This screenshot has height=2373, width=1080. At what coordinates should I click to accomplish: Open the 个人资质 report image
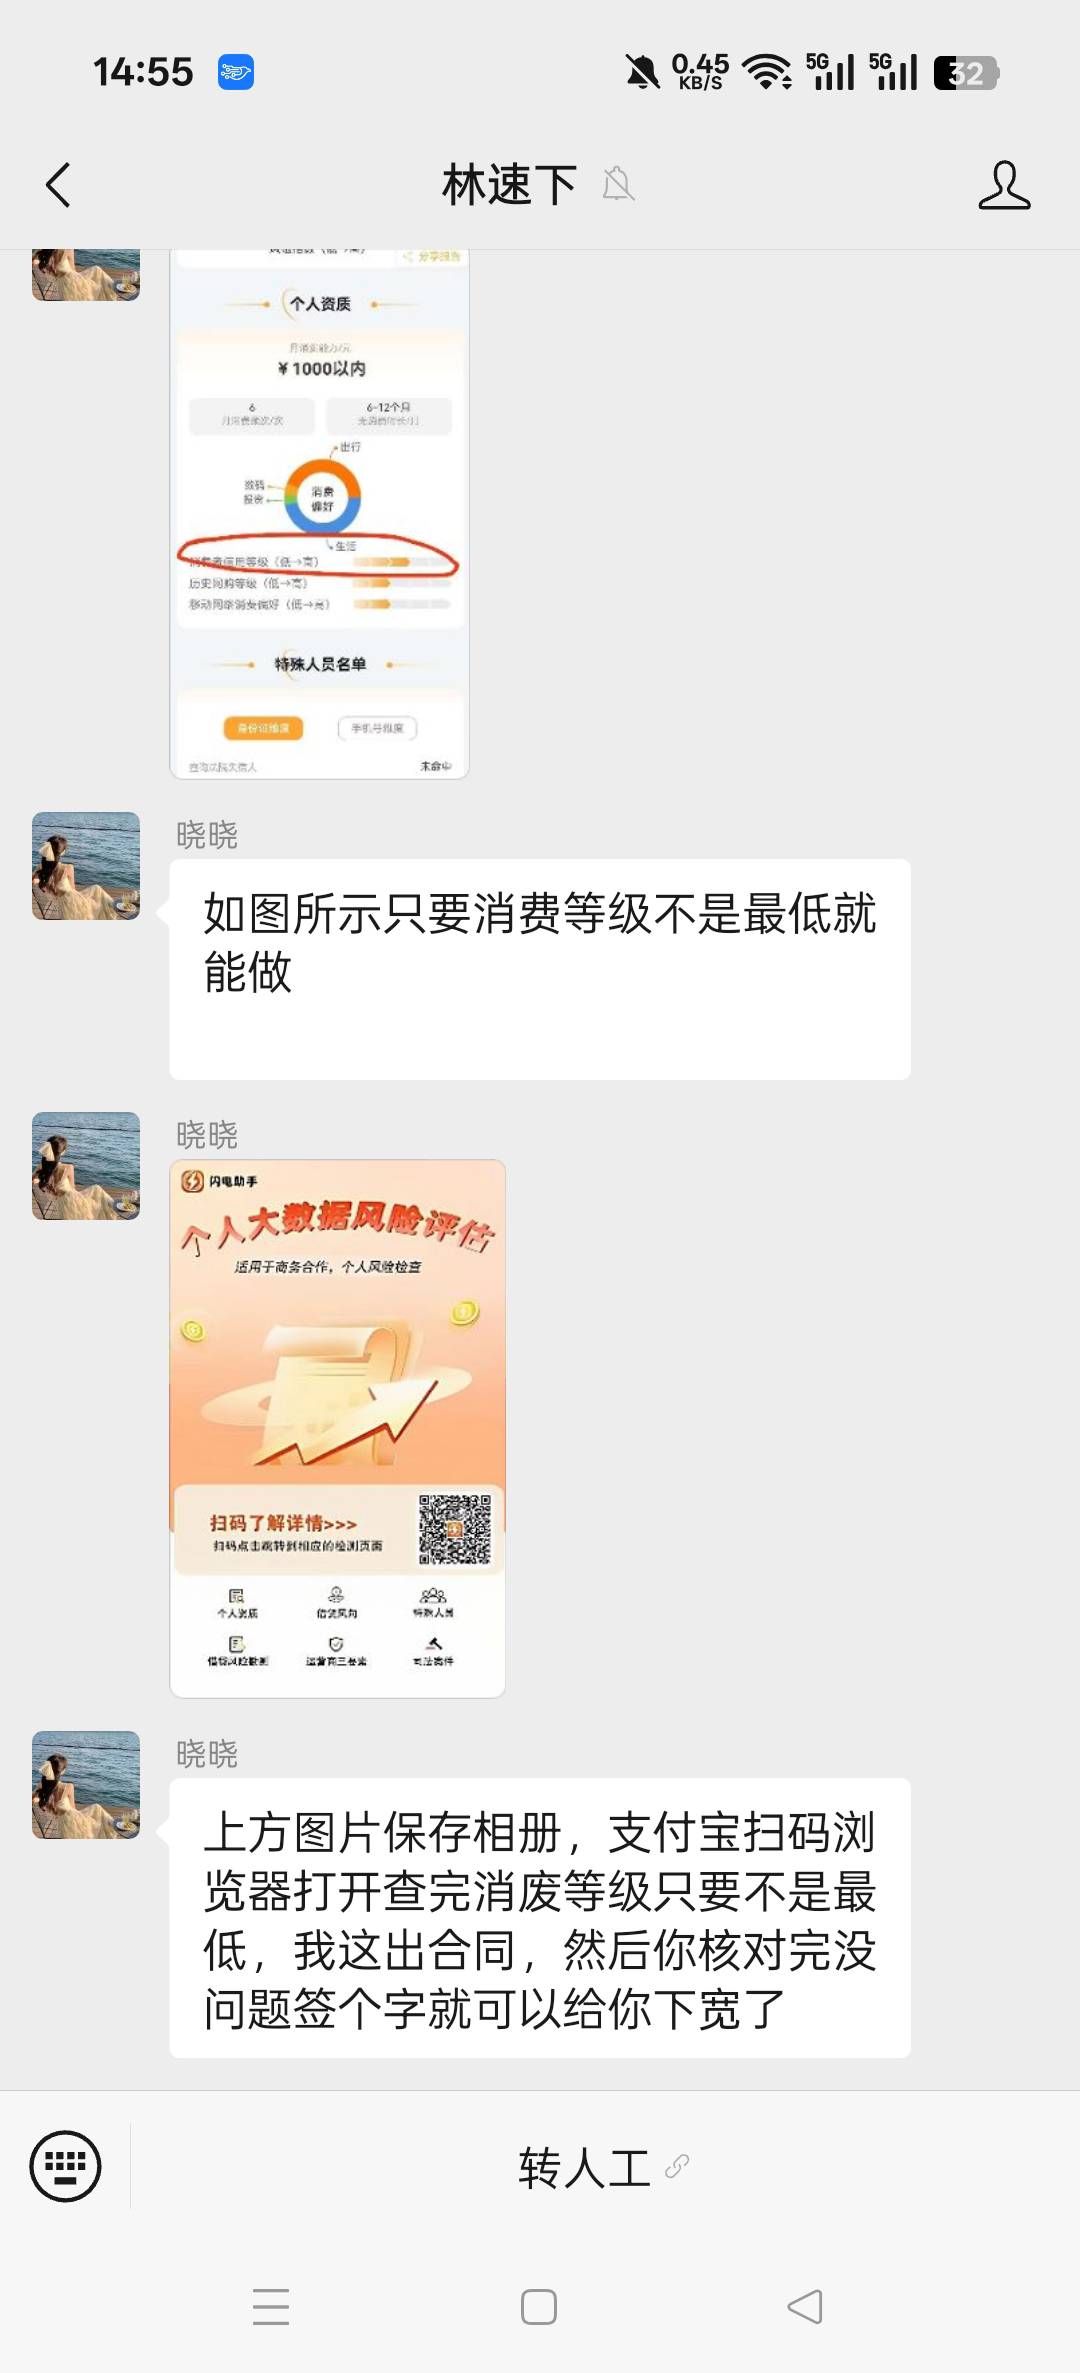319,514
